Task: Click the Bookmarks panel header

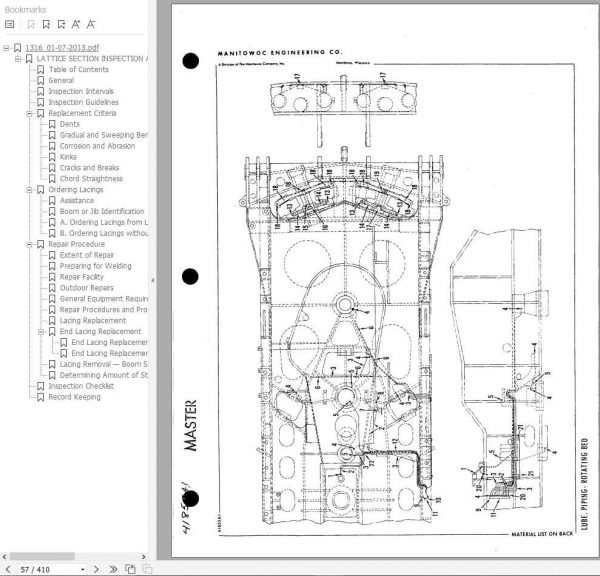Action: (x=25, y=10)
